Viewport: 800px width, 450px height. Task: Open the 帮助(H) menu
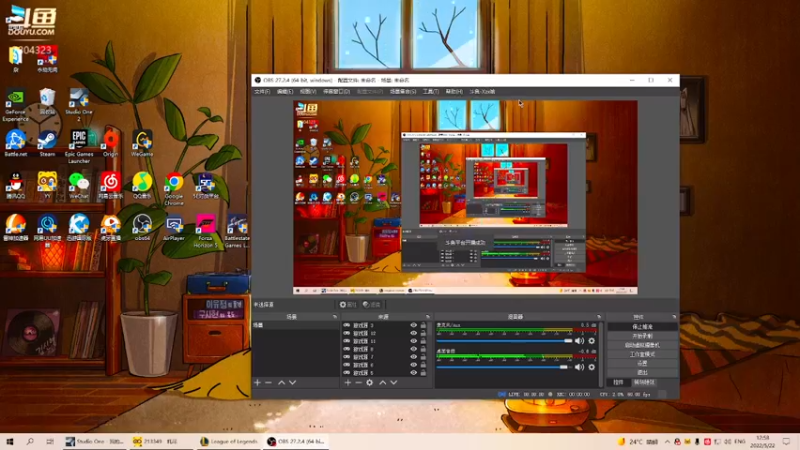point(454,91)
